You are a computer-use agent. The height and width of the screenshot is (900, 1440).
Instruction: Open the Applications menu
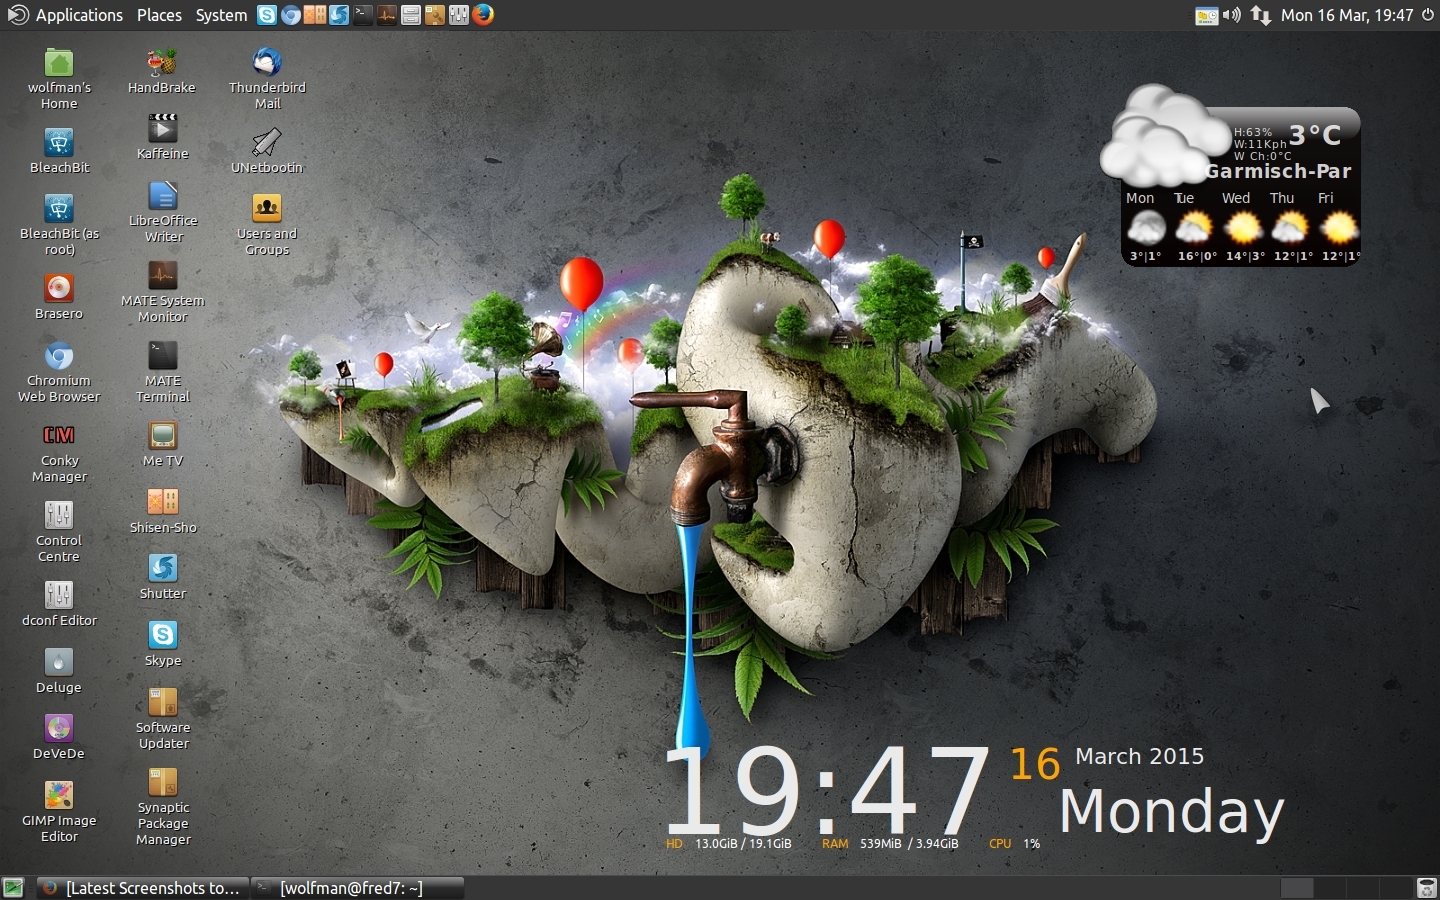coord(78,15)
